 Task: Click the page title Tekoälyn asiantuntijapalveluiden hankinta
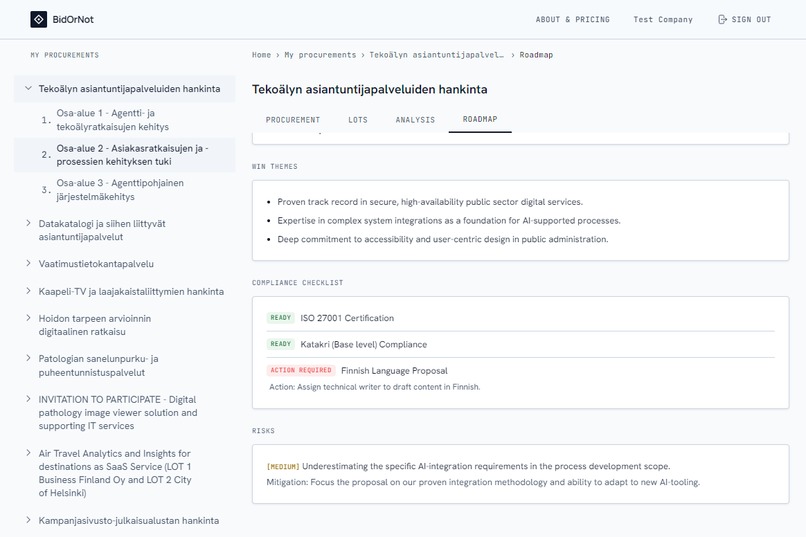point(370,89)
